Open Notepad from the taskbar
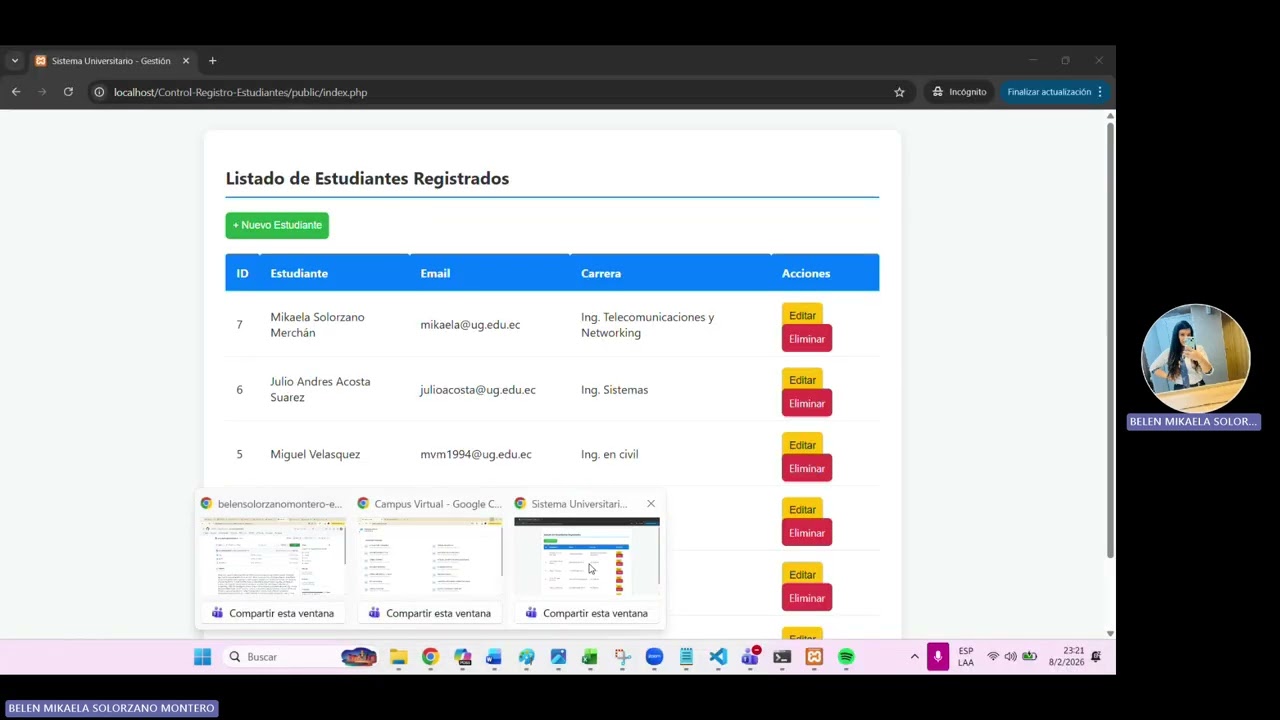The image size is (1280, 720). [686, 657]
